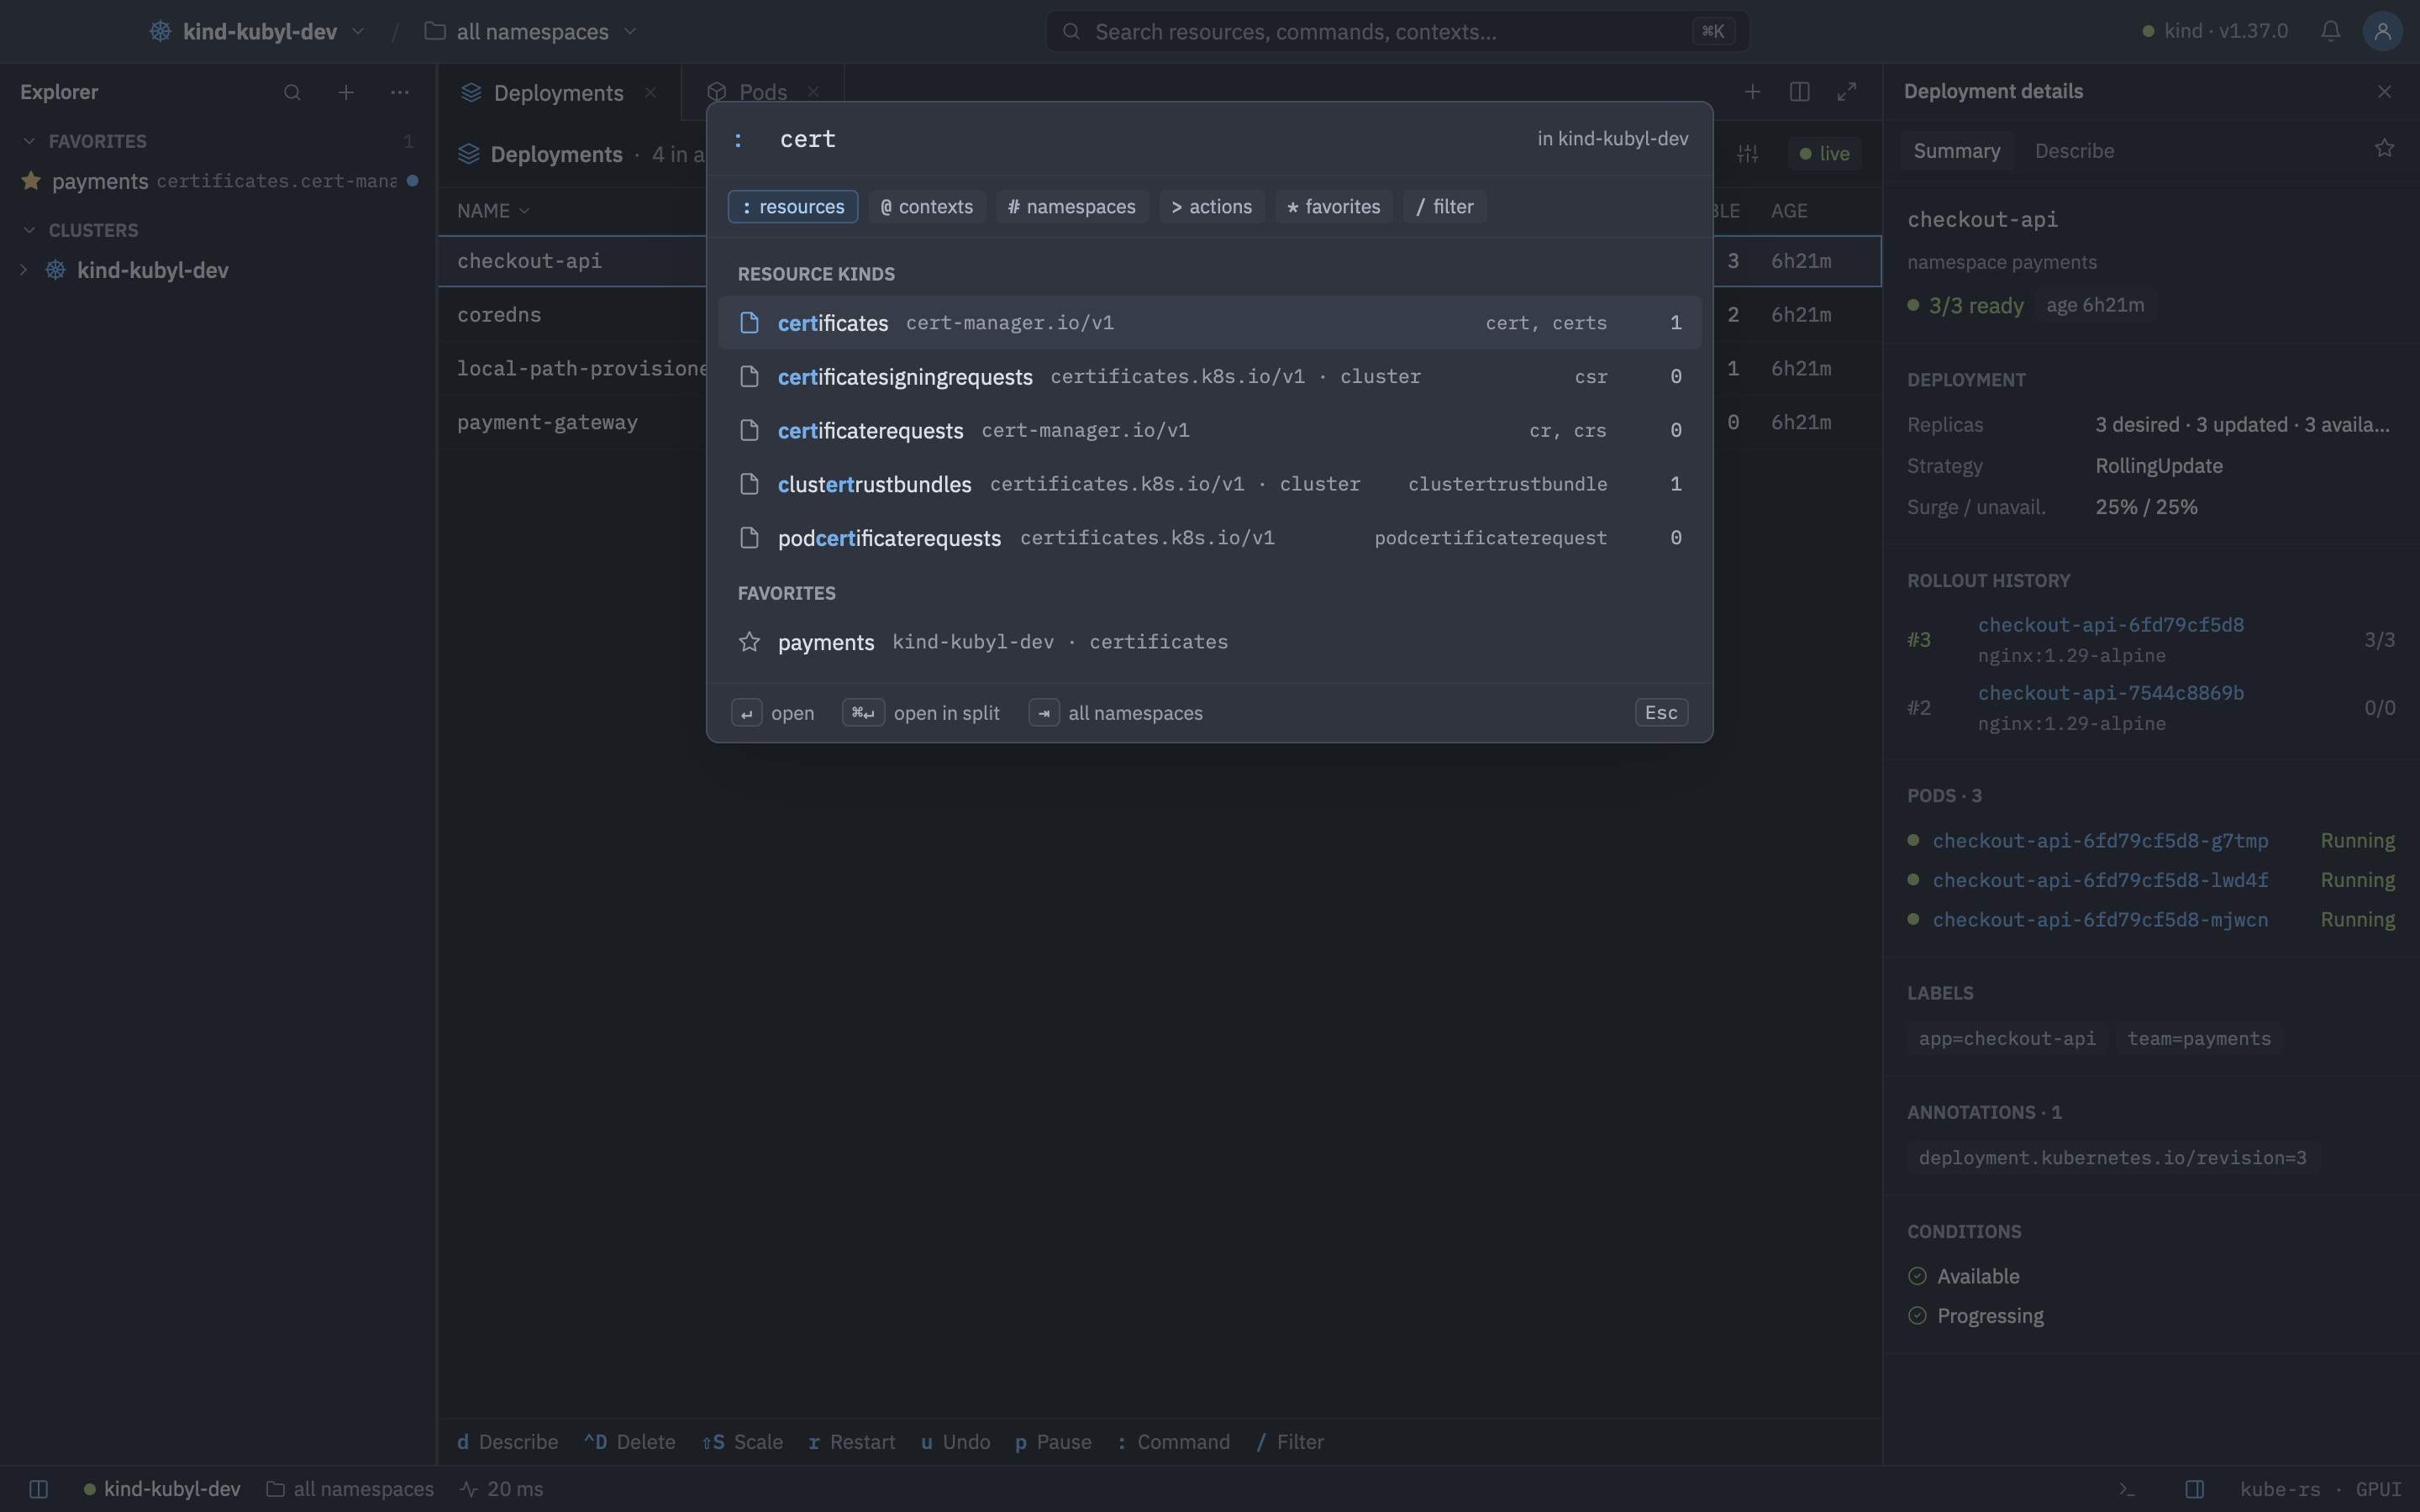The image size is (2420, 1512).
Task: Switch to the Deployments tab
Action: [559, 92]
